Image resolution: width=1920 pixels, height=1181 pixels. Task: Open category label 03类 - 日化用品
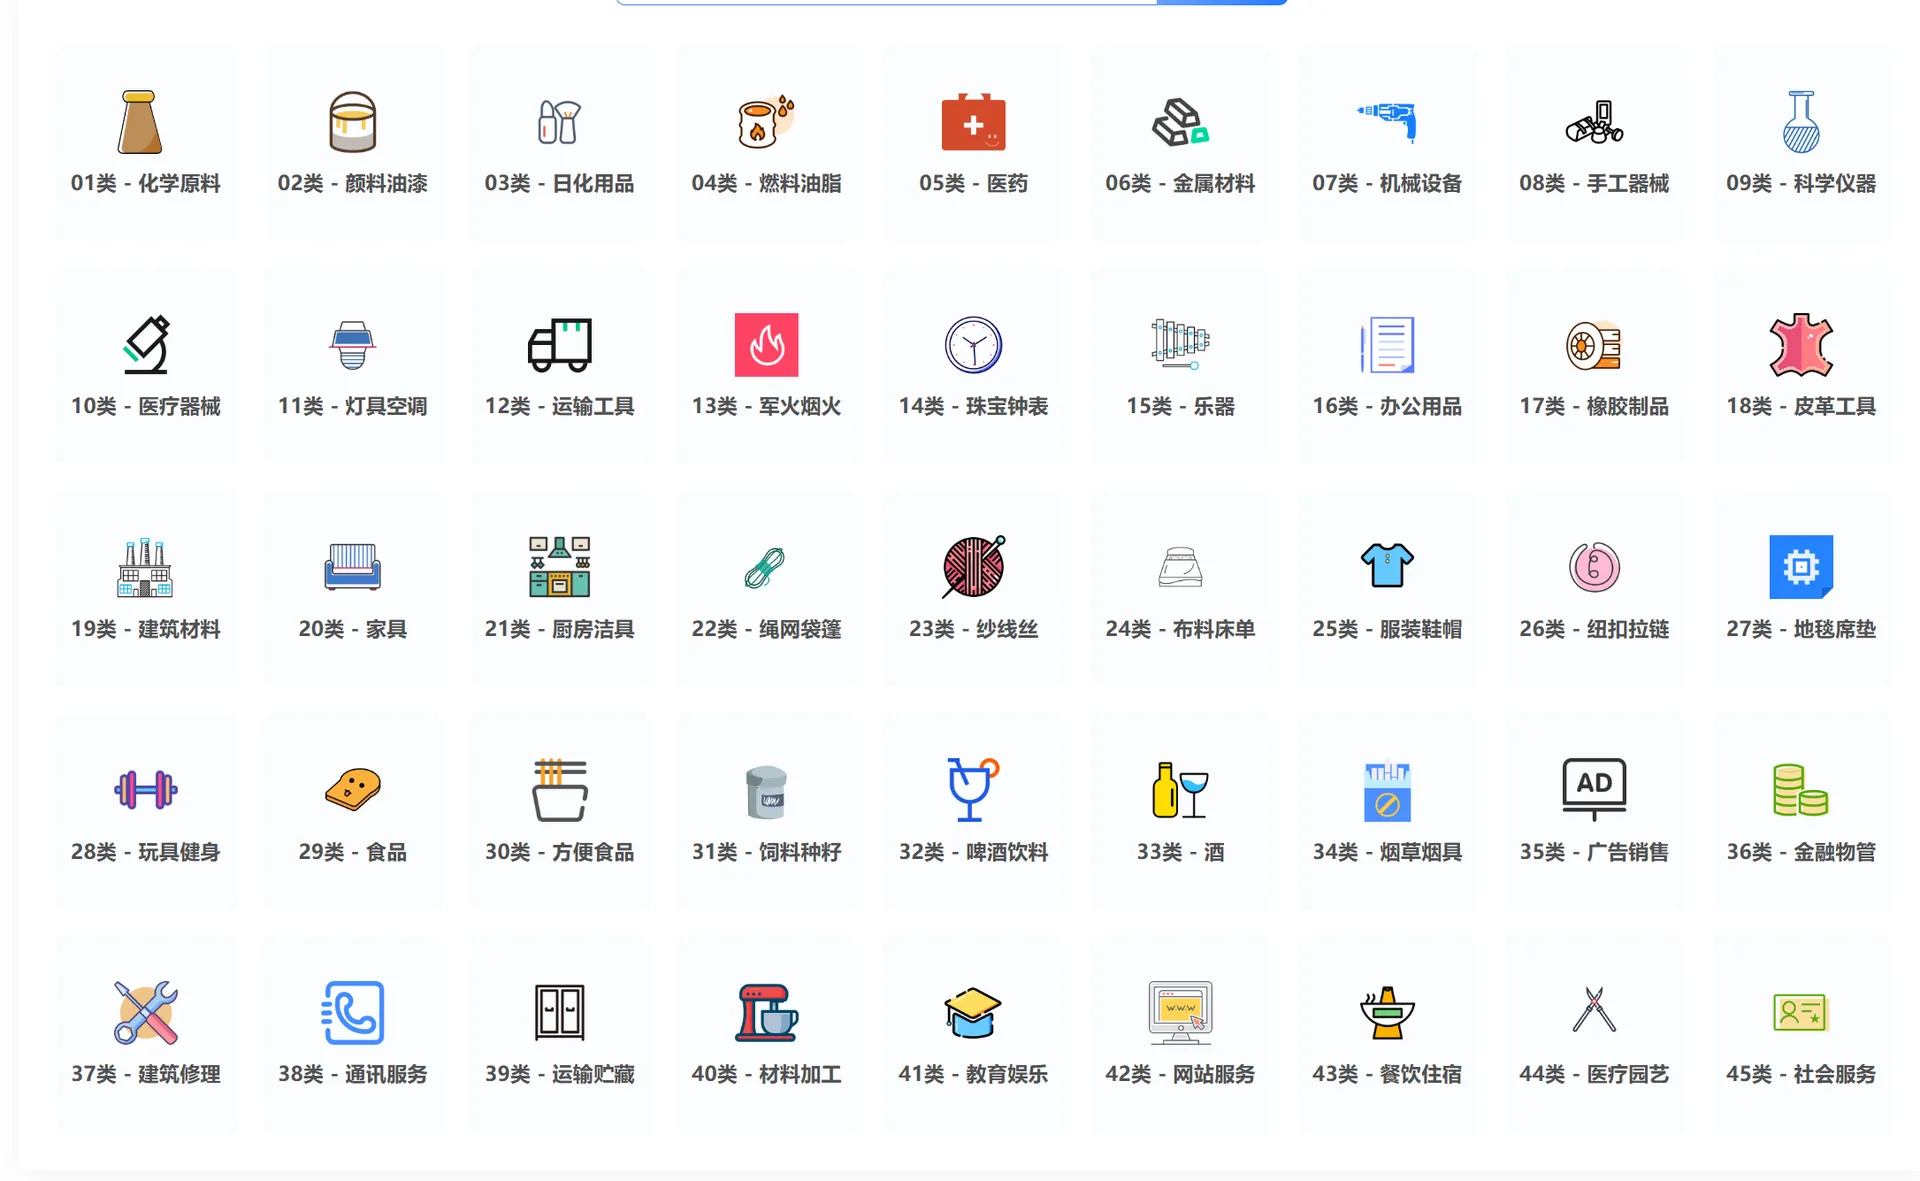point(559,184)
